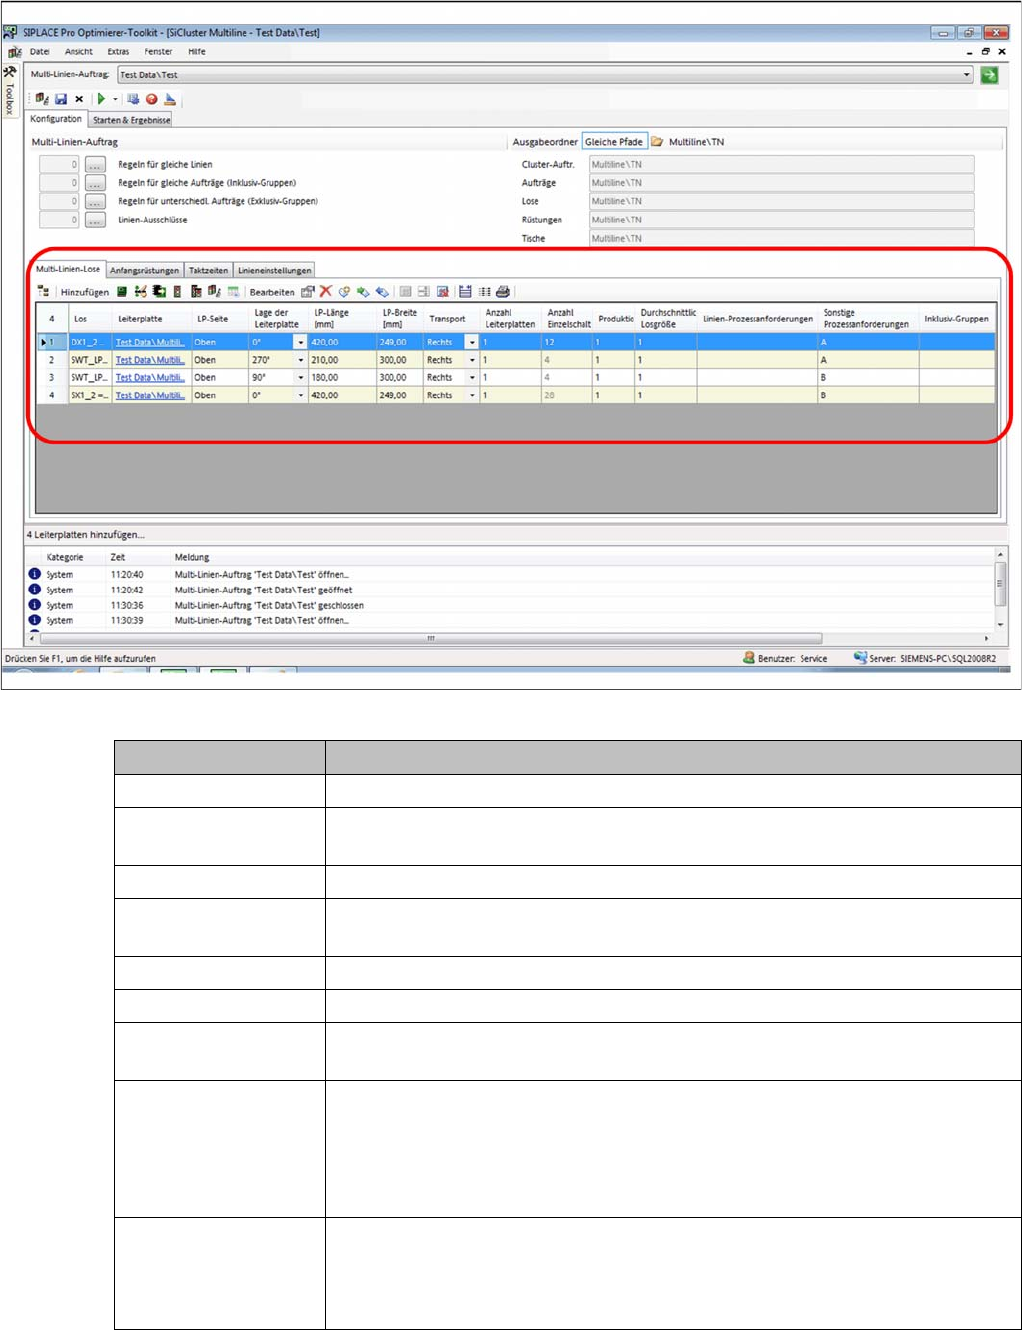Open Leiterplatte link in row 3
The height and width of the screenshot is (1330, 1022).
click(x=150, y=378)
